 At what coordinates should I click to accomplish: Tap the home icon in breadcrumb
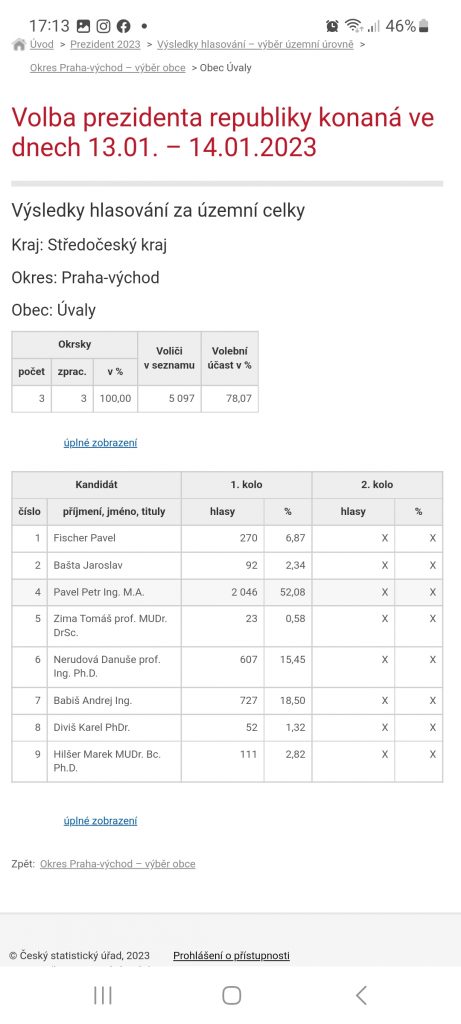pyautogui.click(x=19, y=44)
